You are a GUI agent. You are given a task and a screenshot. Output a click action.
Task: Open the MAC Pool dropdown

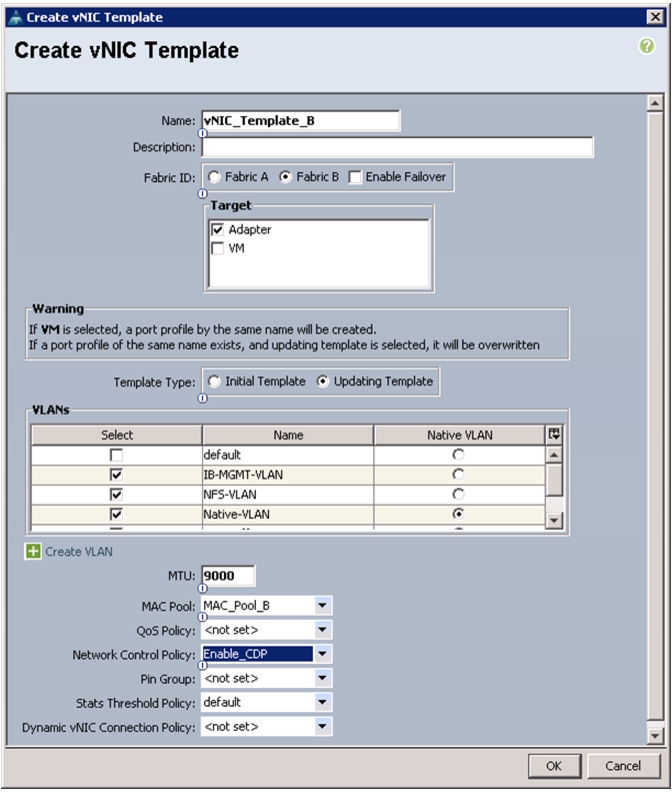(x=322, y=605)
